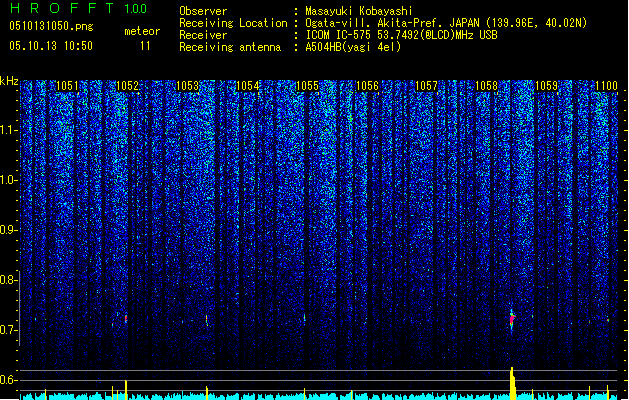Select the filename 0510131050.png
The image size is (629, 400).
click(51, 26)
